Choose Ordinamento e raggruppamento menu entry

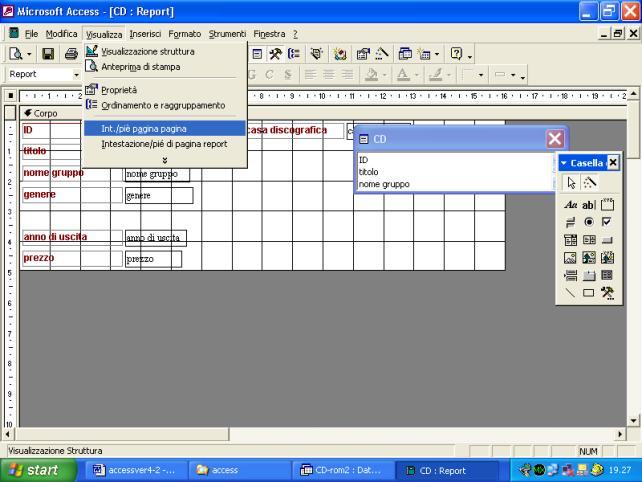(x=165, y=105)
